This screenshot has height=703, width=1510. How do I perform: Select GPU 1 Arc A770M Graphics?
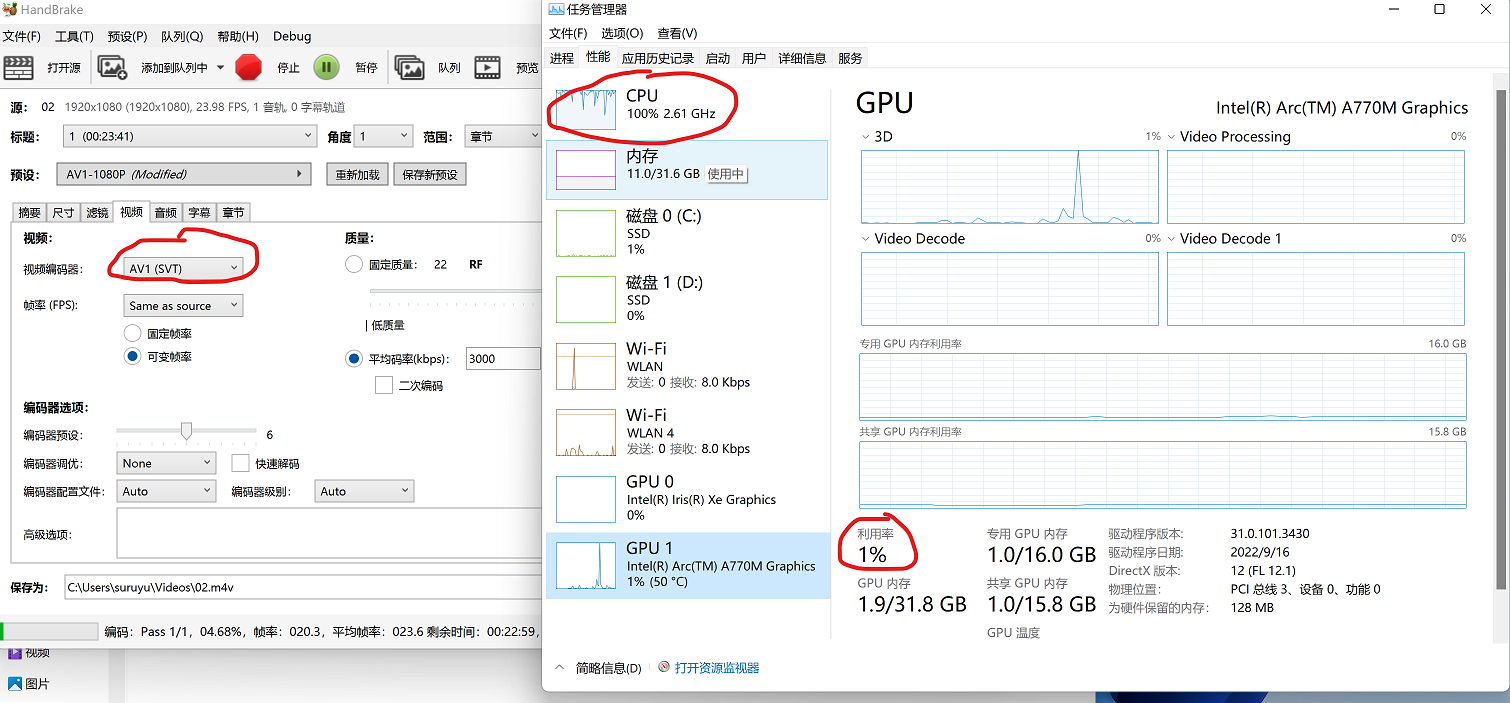[687, 565]
